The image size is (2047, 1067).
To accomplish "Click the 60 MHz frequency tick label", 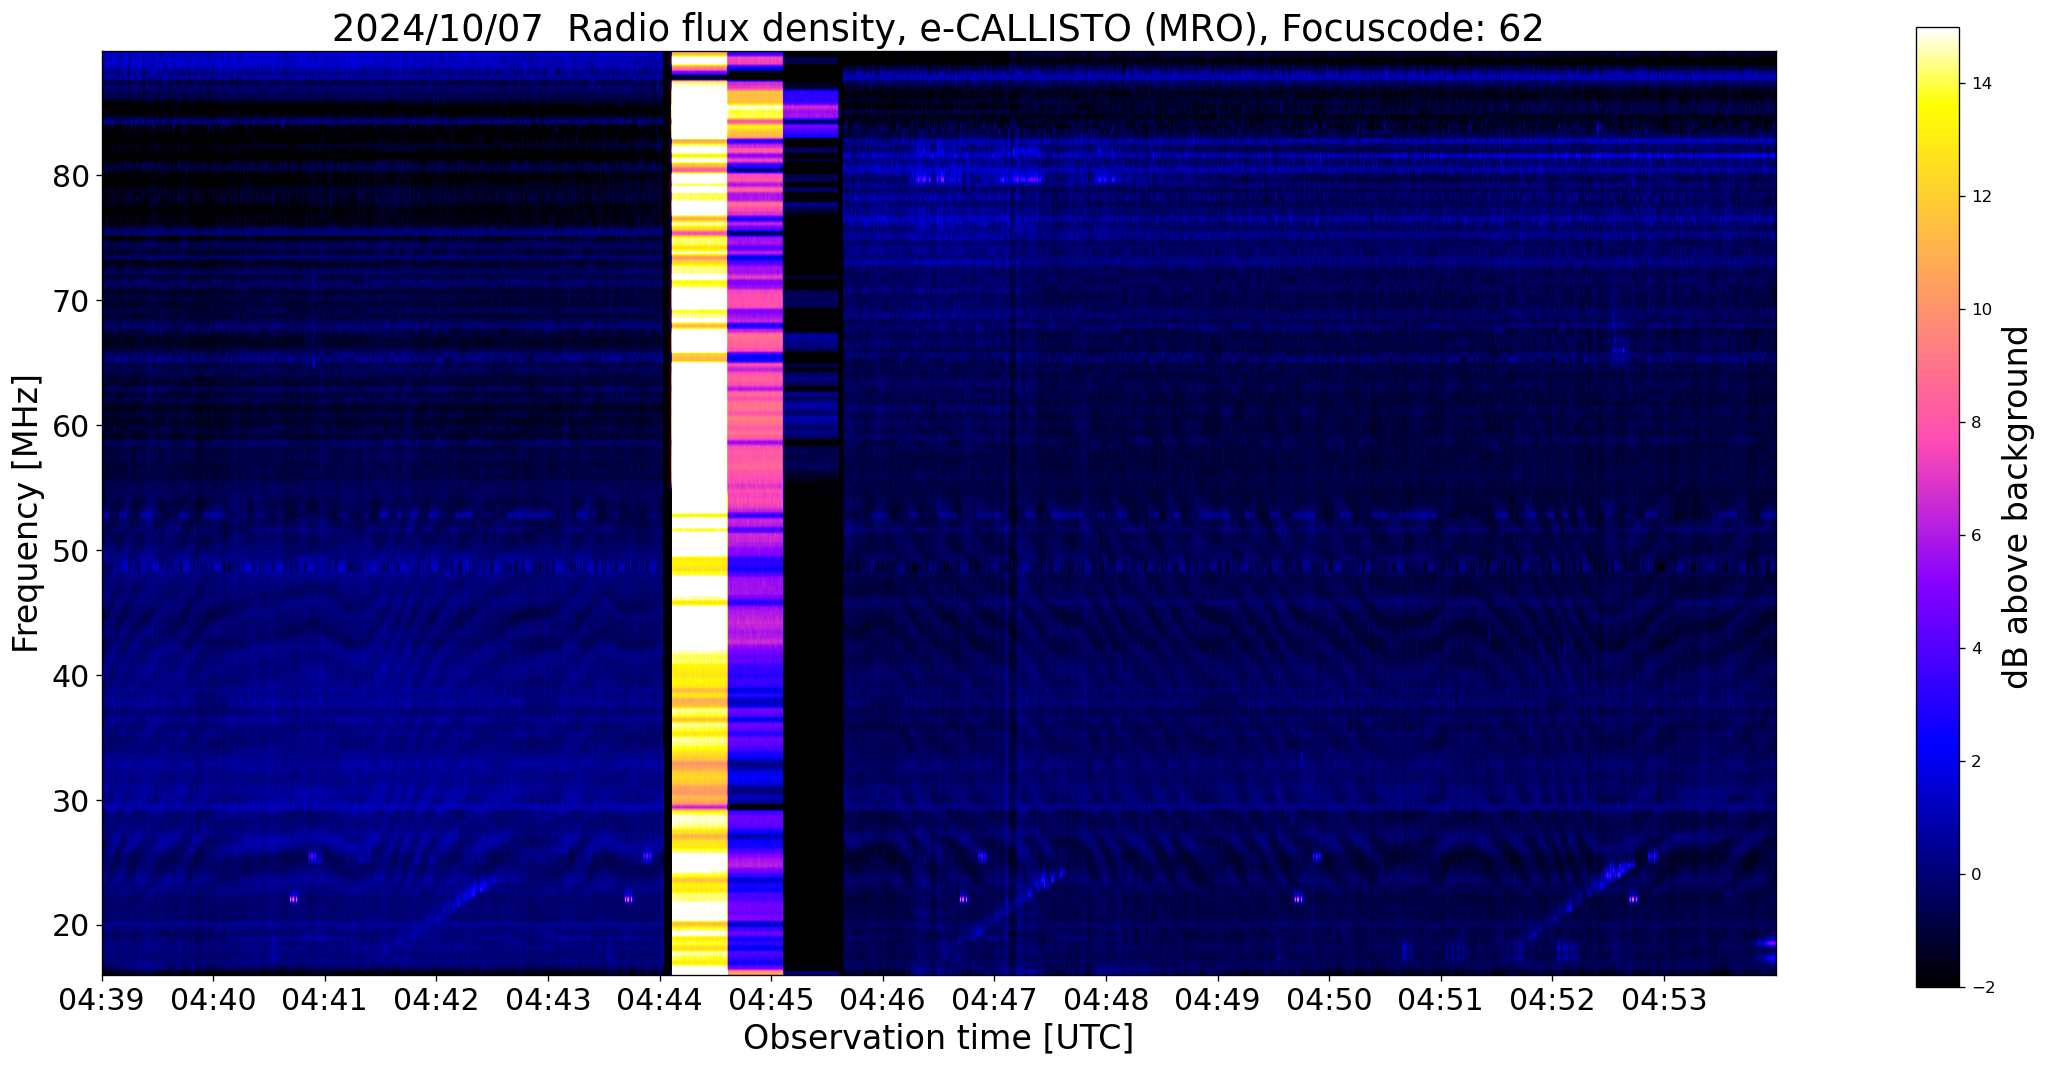I will click(x=70, y=426).
